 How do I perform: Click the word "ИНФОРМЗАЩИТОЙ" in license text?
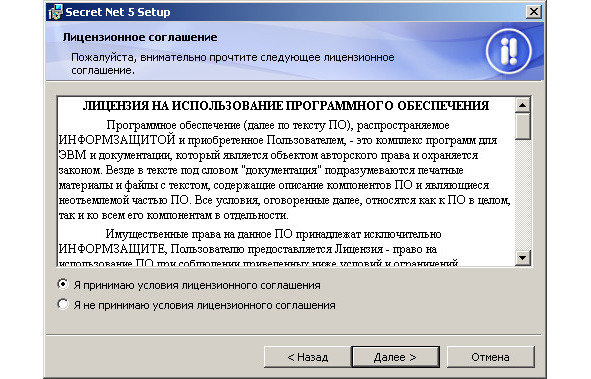[117, 140]
